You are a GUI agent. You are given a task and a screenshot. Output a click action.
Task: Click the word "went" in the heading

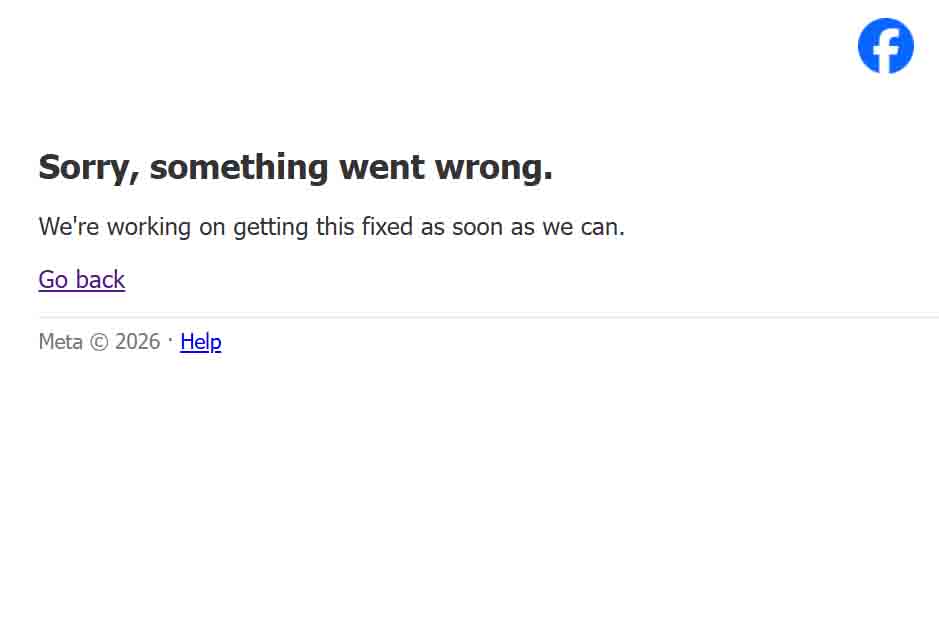click(x=382, y=168)
